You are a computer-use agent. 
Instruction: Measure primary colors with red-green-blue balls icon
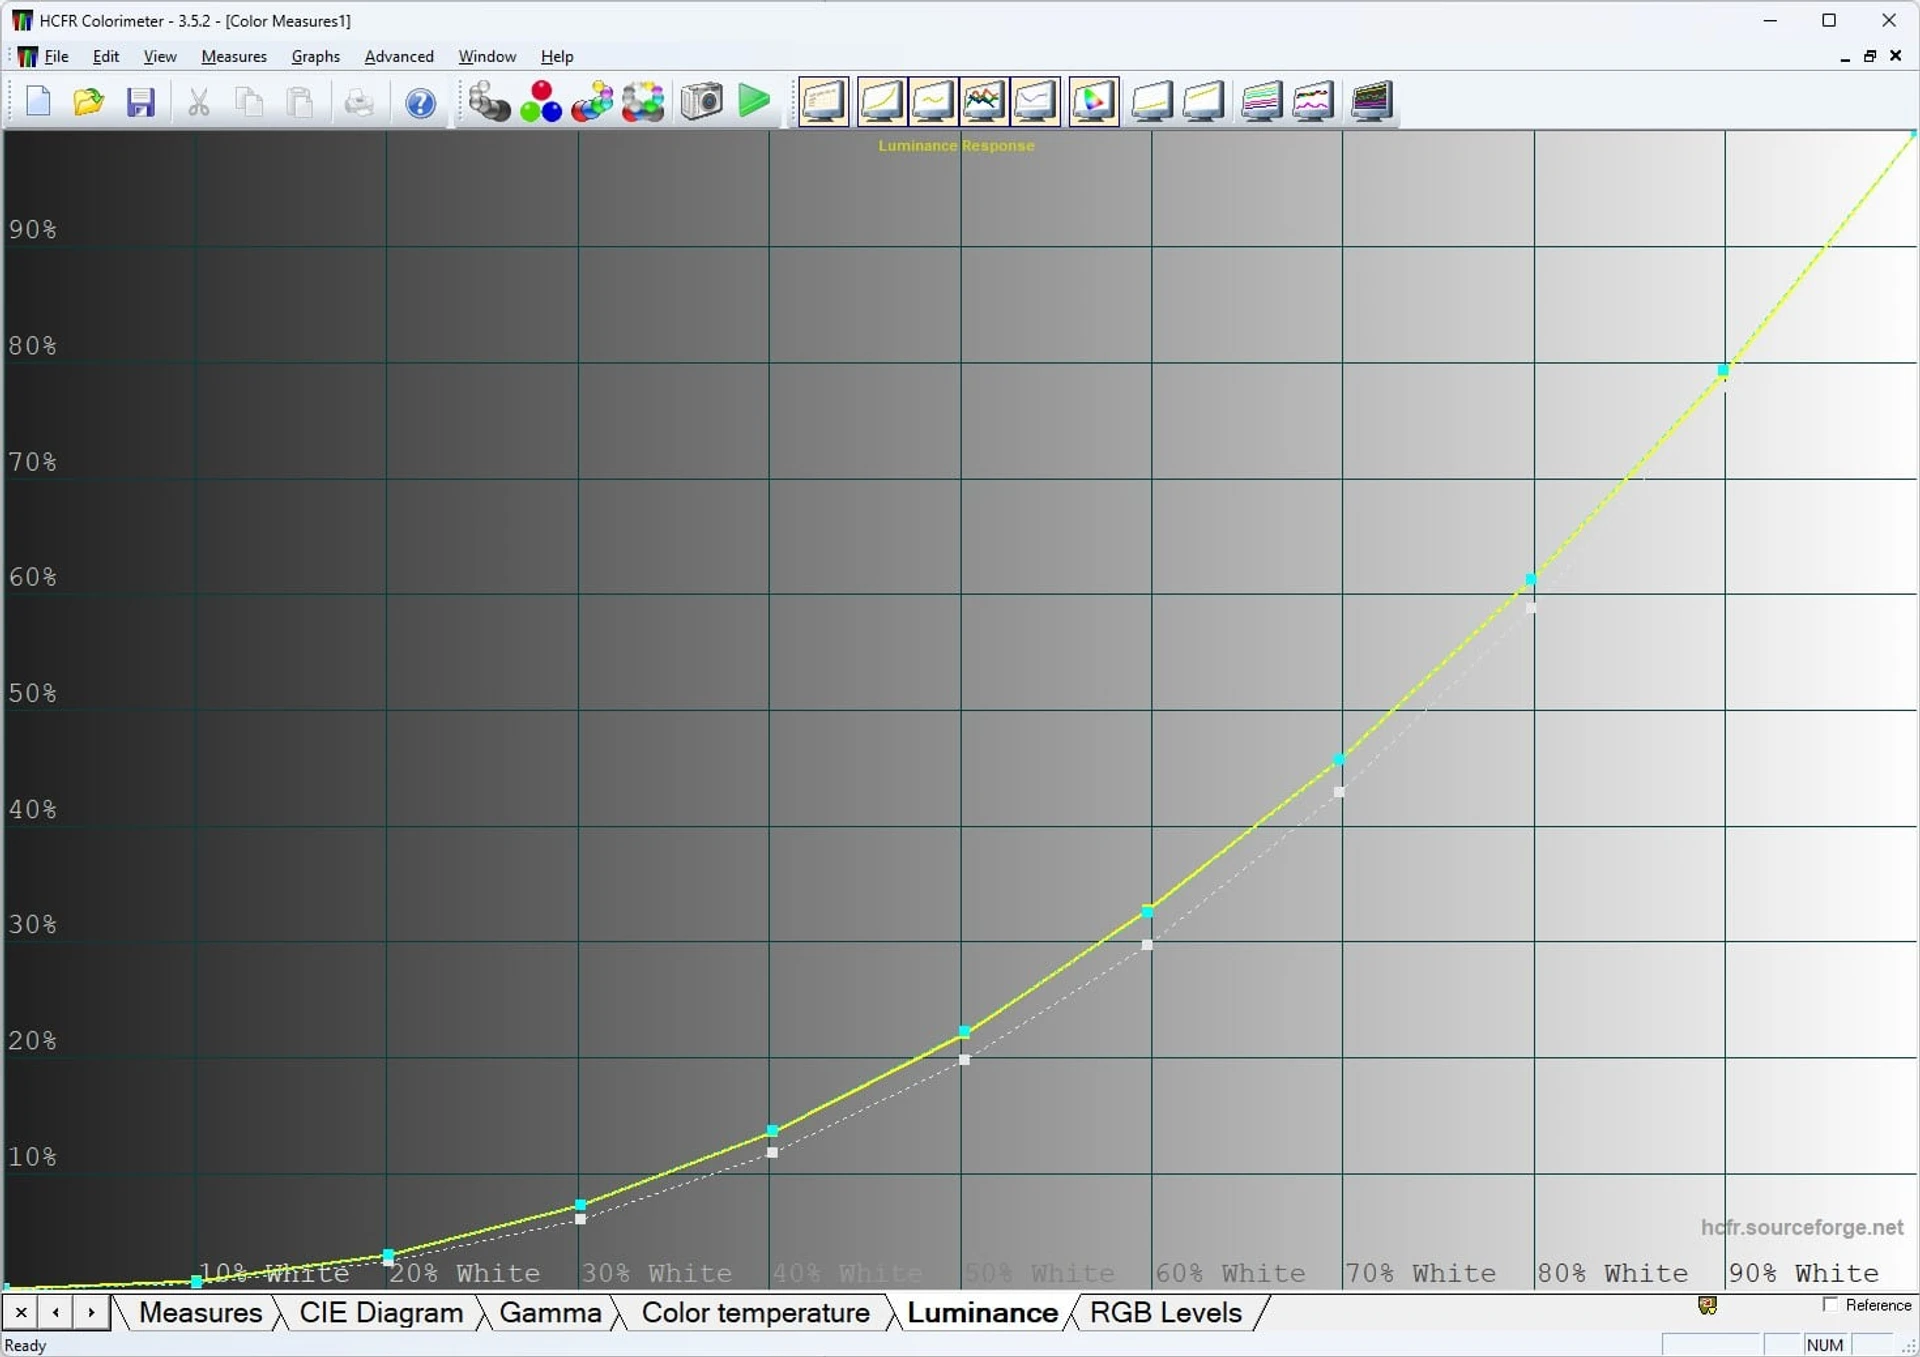[x=541, y=101]
